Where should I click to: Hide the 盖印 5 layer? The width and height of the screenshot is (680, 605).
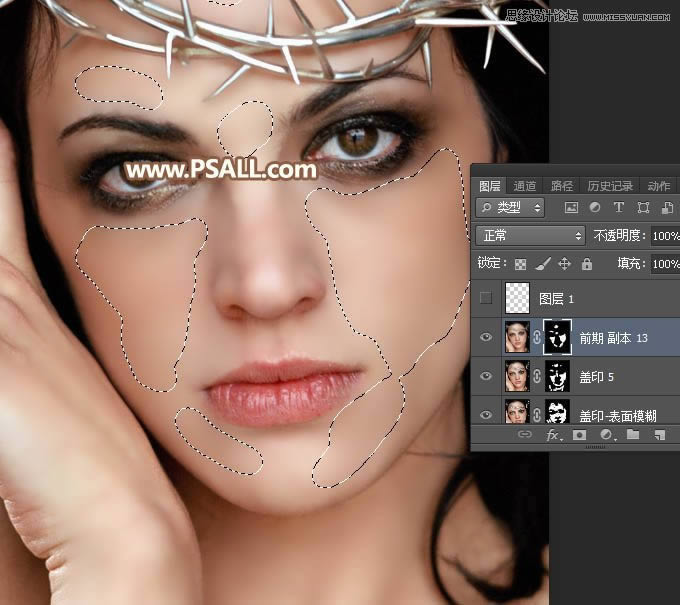coord(486,377)
